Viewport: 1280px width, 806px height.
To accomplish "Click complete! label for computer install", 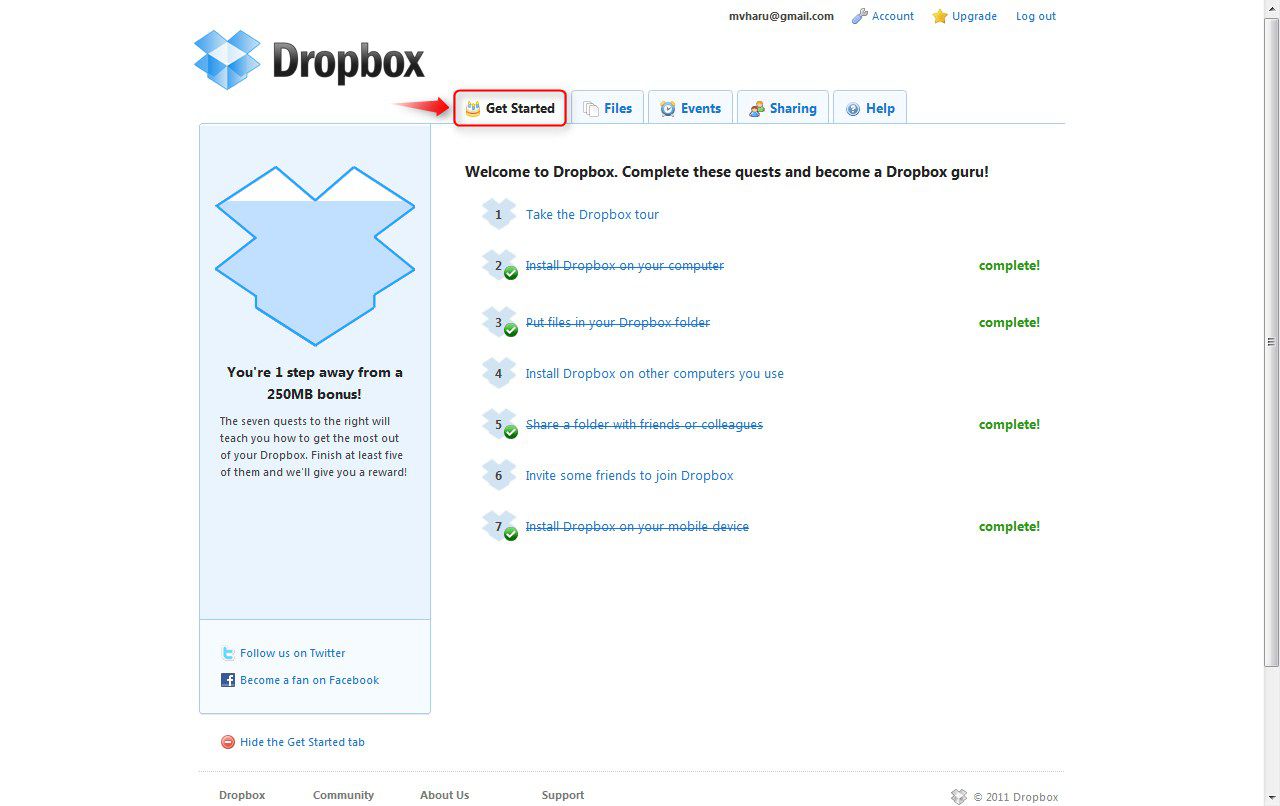I will point(1009,265).
